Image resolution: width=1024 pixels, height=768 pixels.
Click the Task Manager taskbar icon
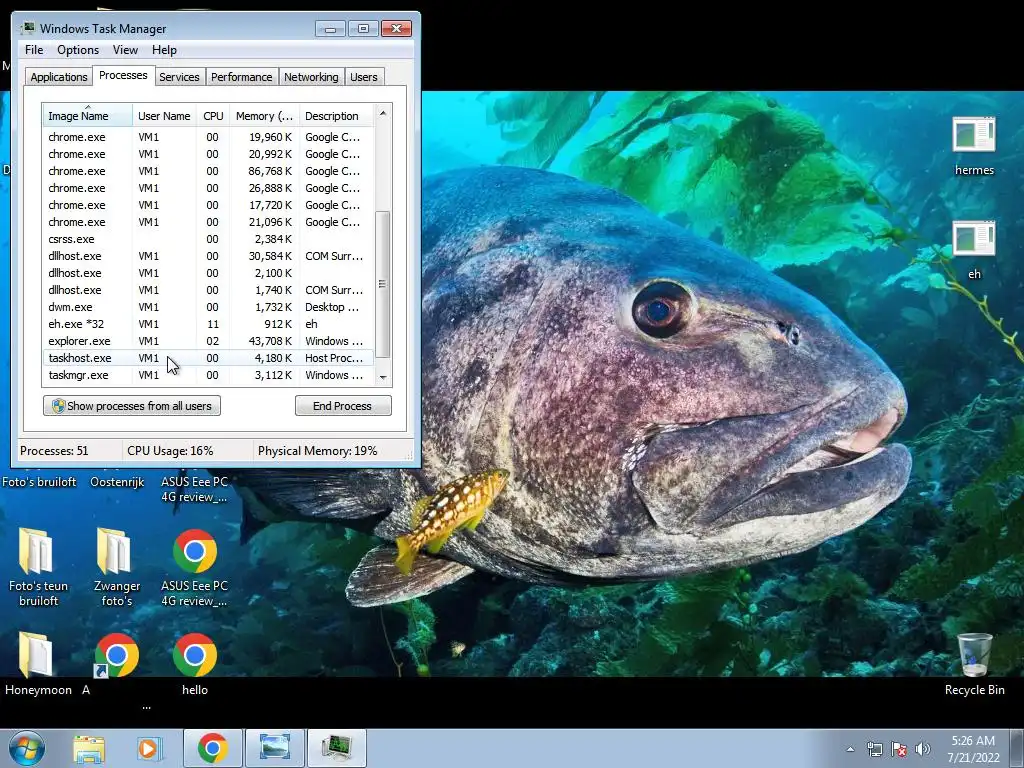337,748
